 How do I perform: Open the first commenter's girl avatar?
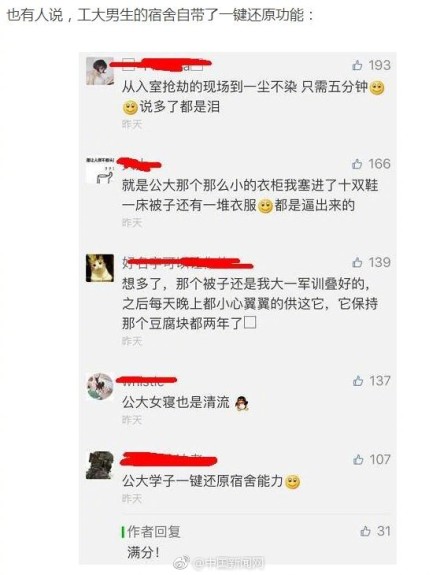(x=100, y=71)
